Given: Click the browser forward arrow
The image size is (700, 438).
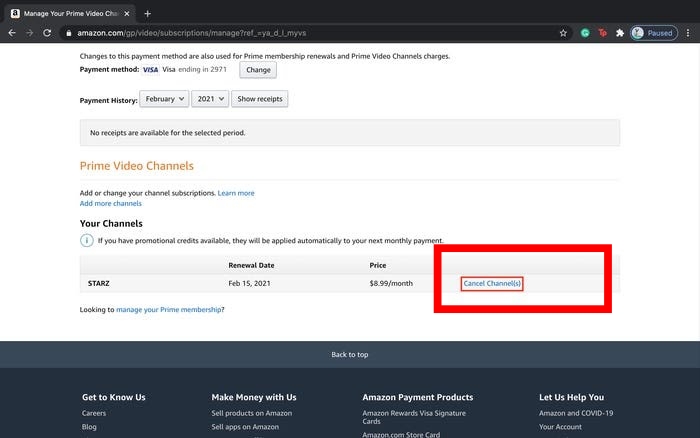Looking at the screenshot, I should click(x=29, y=33).
